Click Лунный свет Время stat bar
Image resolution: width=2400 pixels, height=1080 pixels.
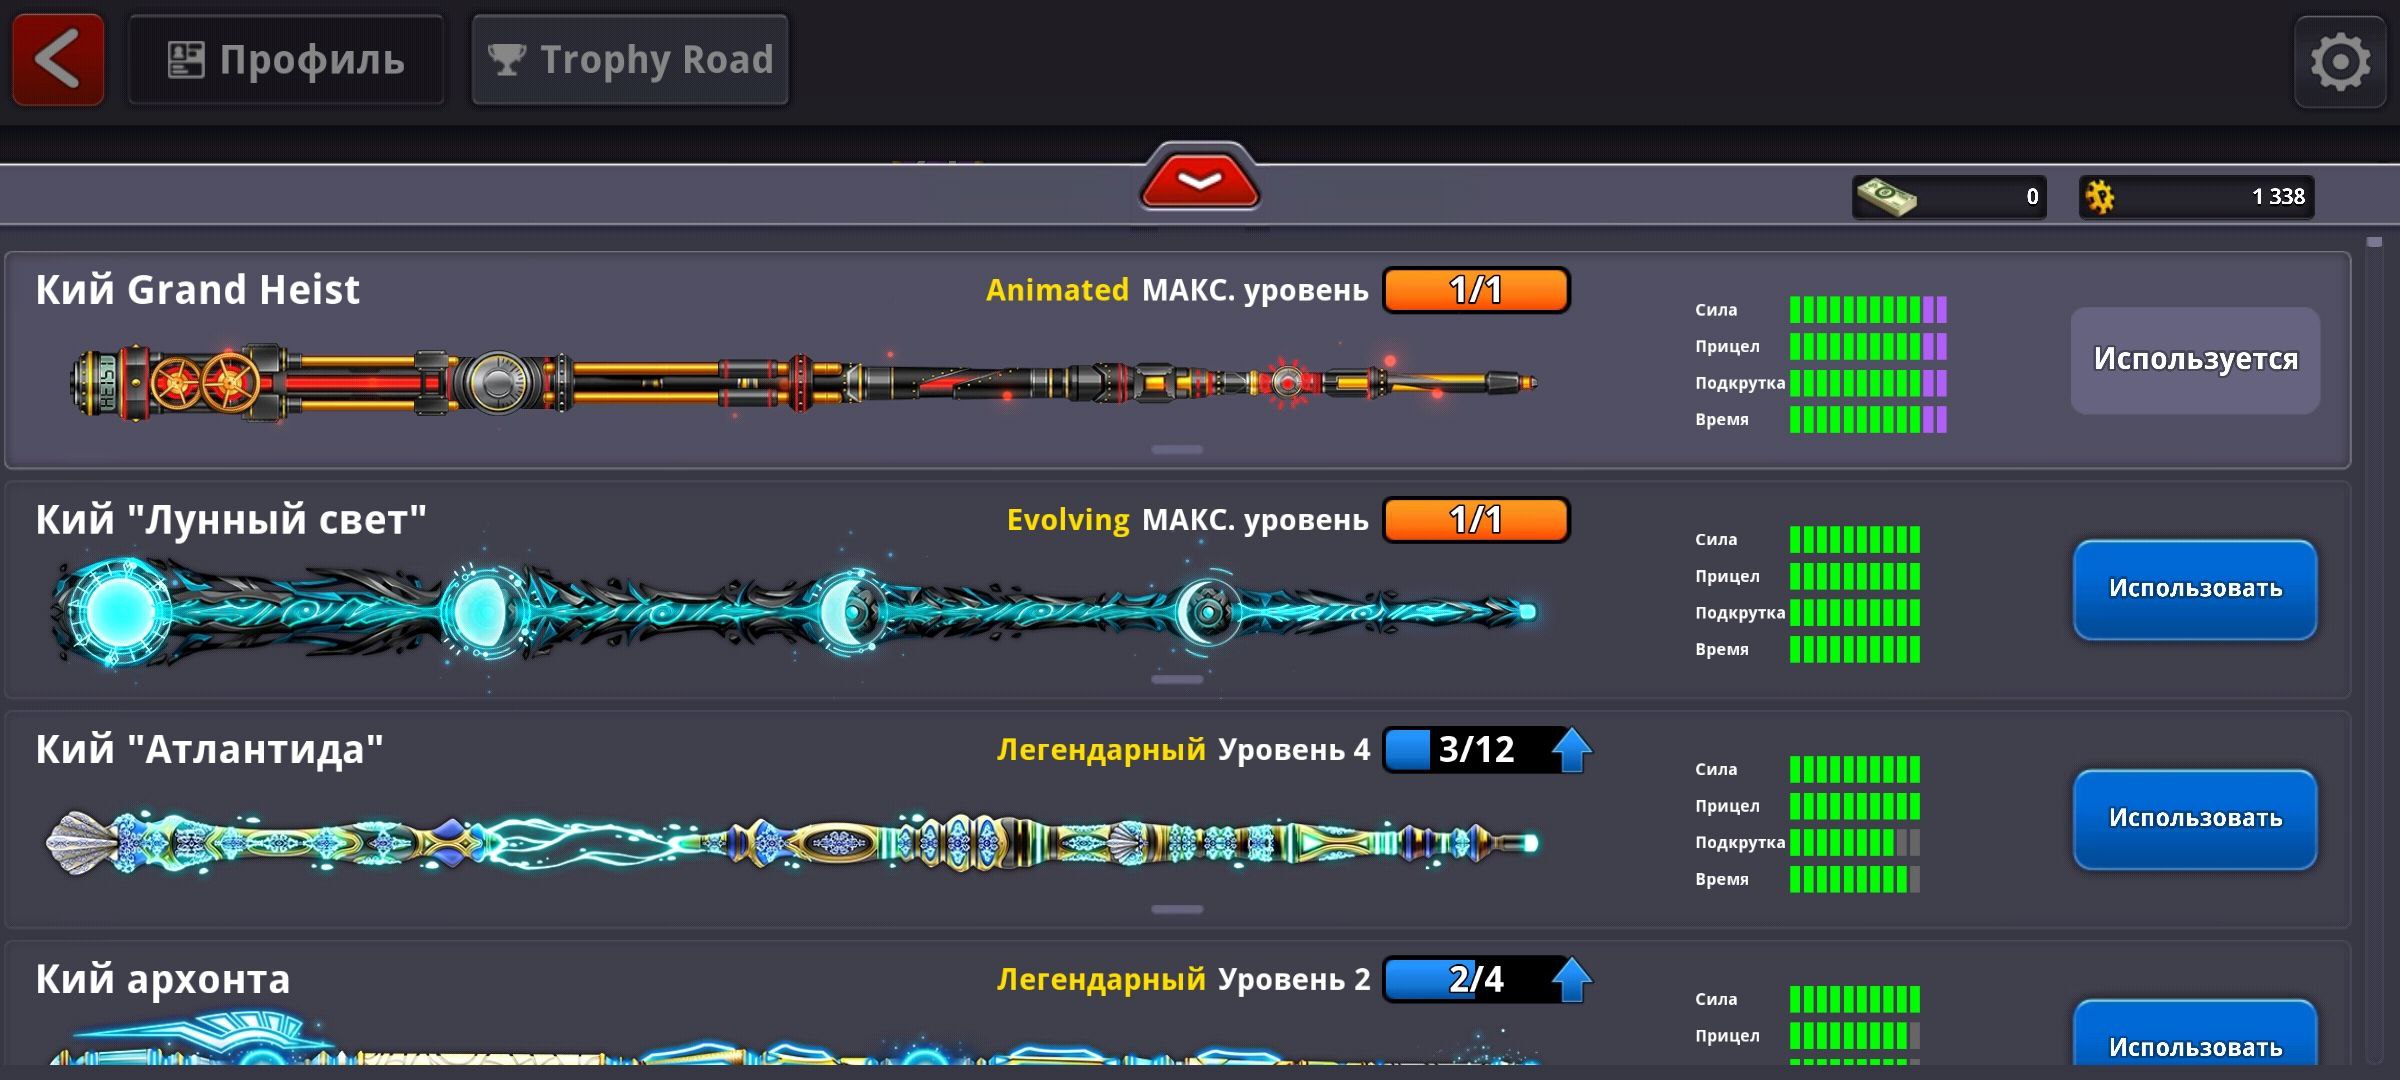click(1855, 650)
